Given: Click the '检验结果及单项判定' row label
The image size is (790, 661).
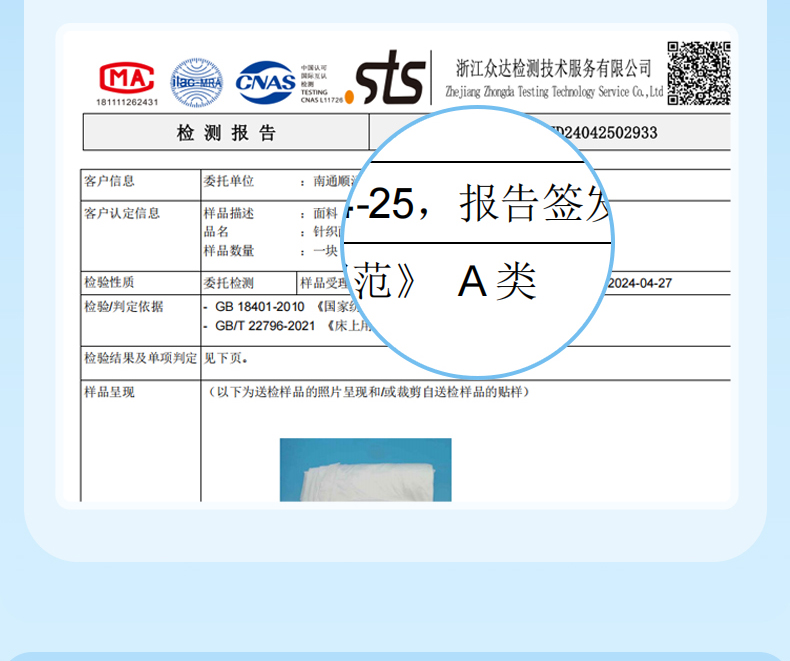Looking at the screenshot, I should (x=140, y=357).
